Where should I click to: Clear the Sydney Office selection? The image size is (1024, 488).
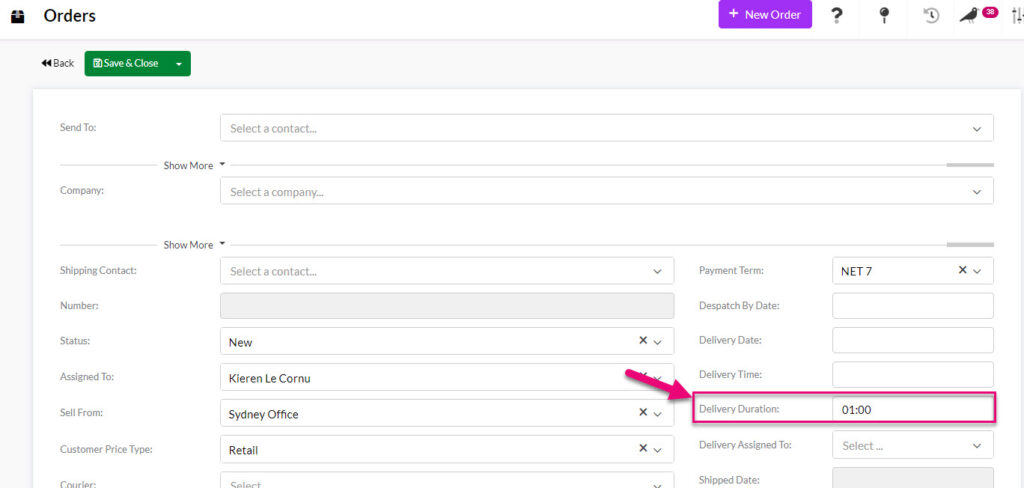pyautogui.click(x=643, y=412)
